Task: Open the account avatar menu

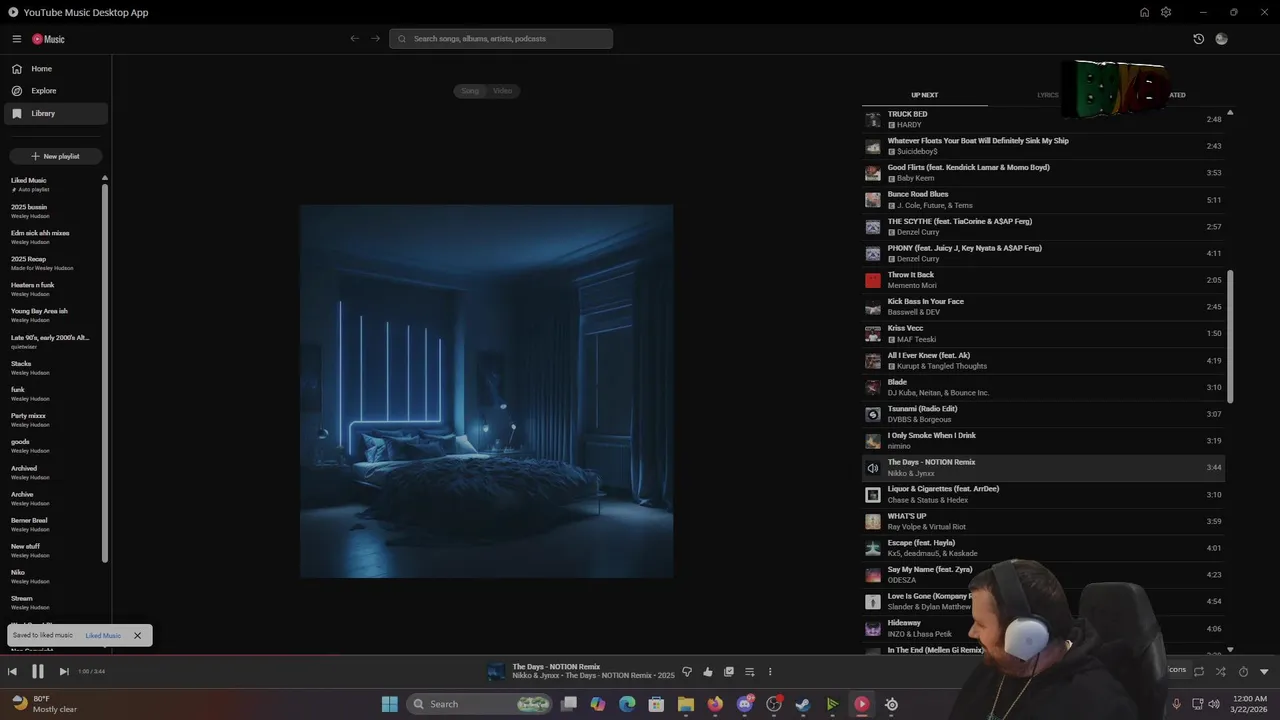Action: tap(1221, 39)
